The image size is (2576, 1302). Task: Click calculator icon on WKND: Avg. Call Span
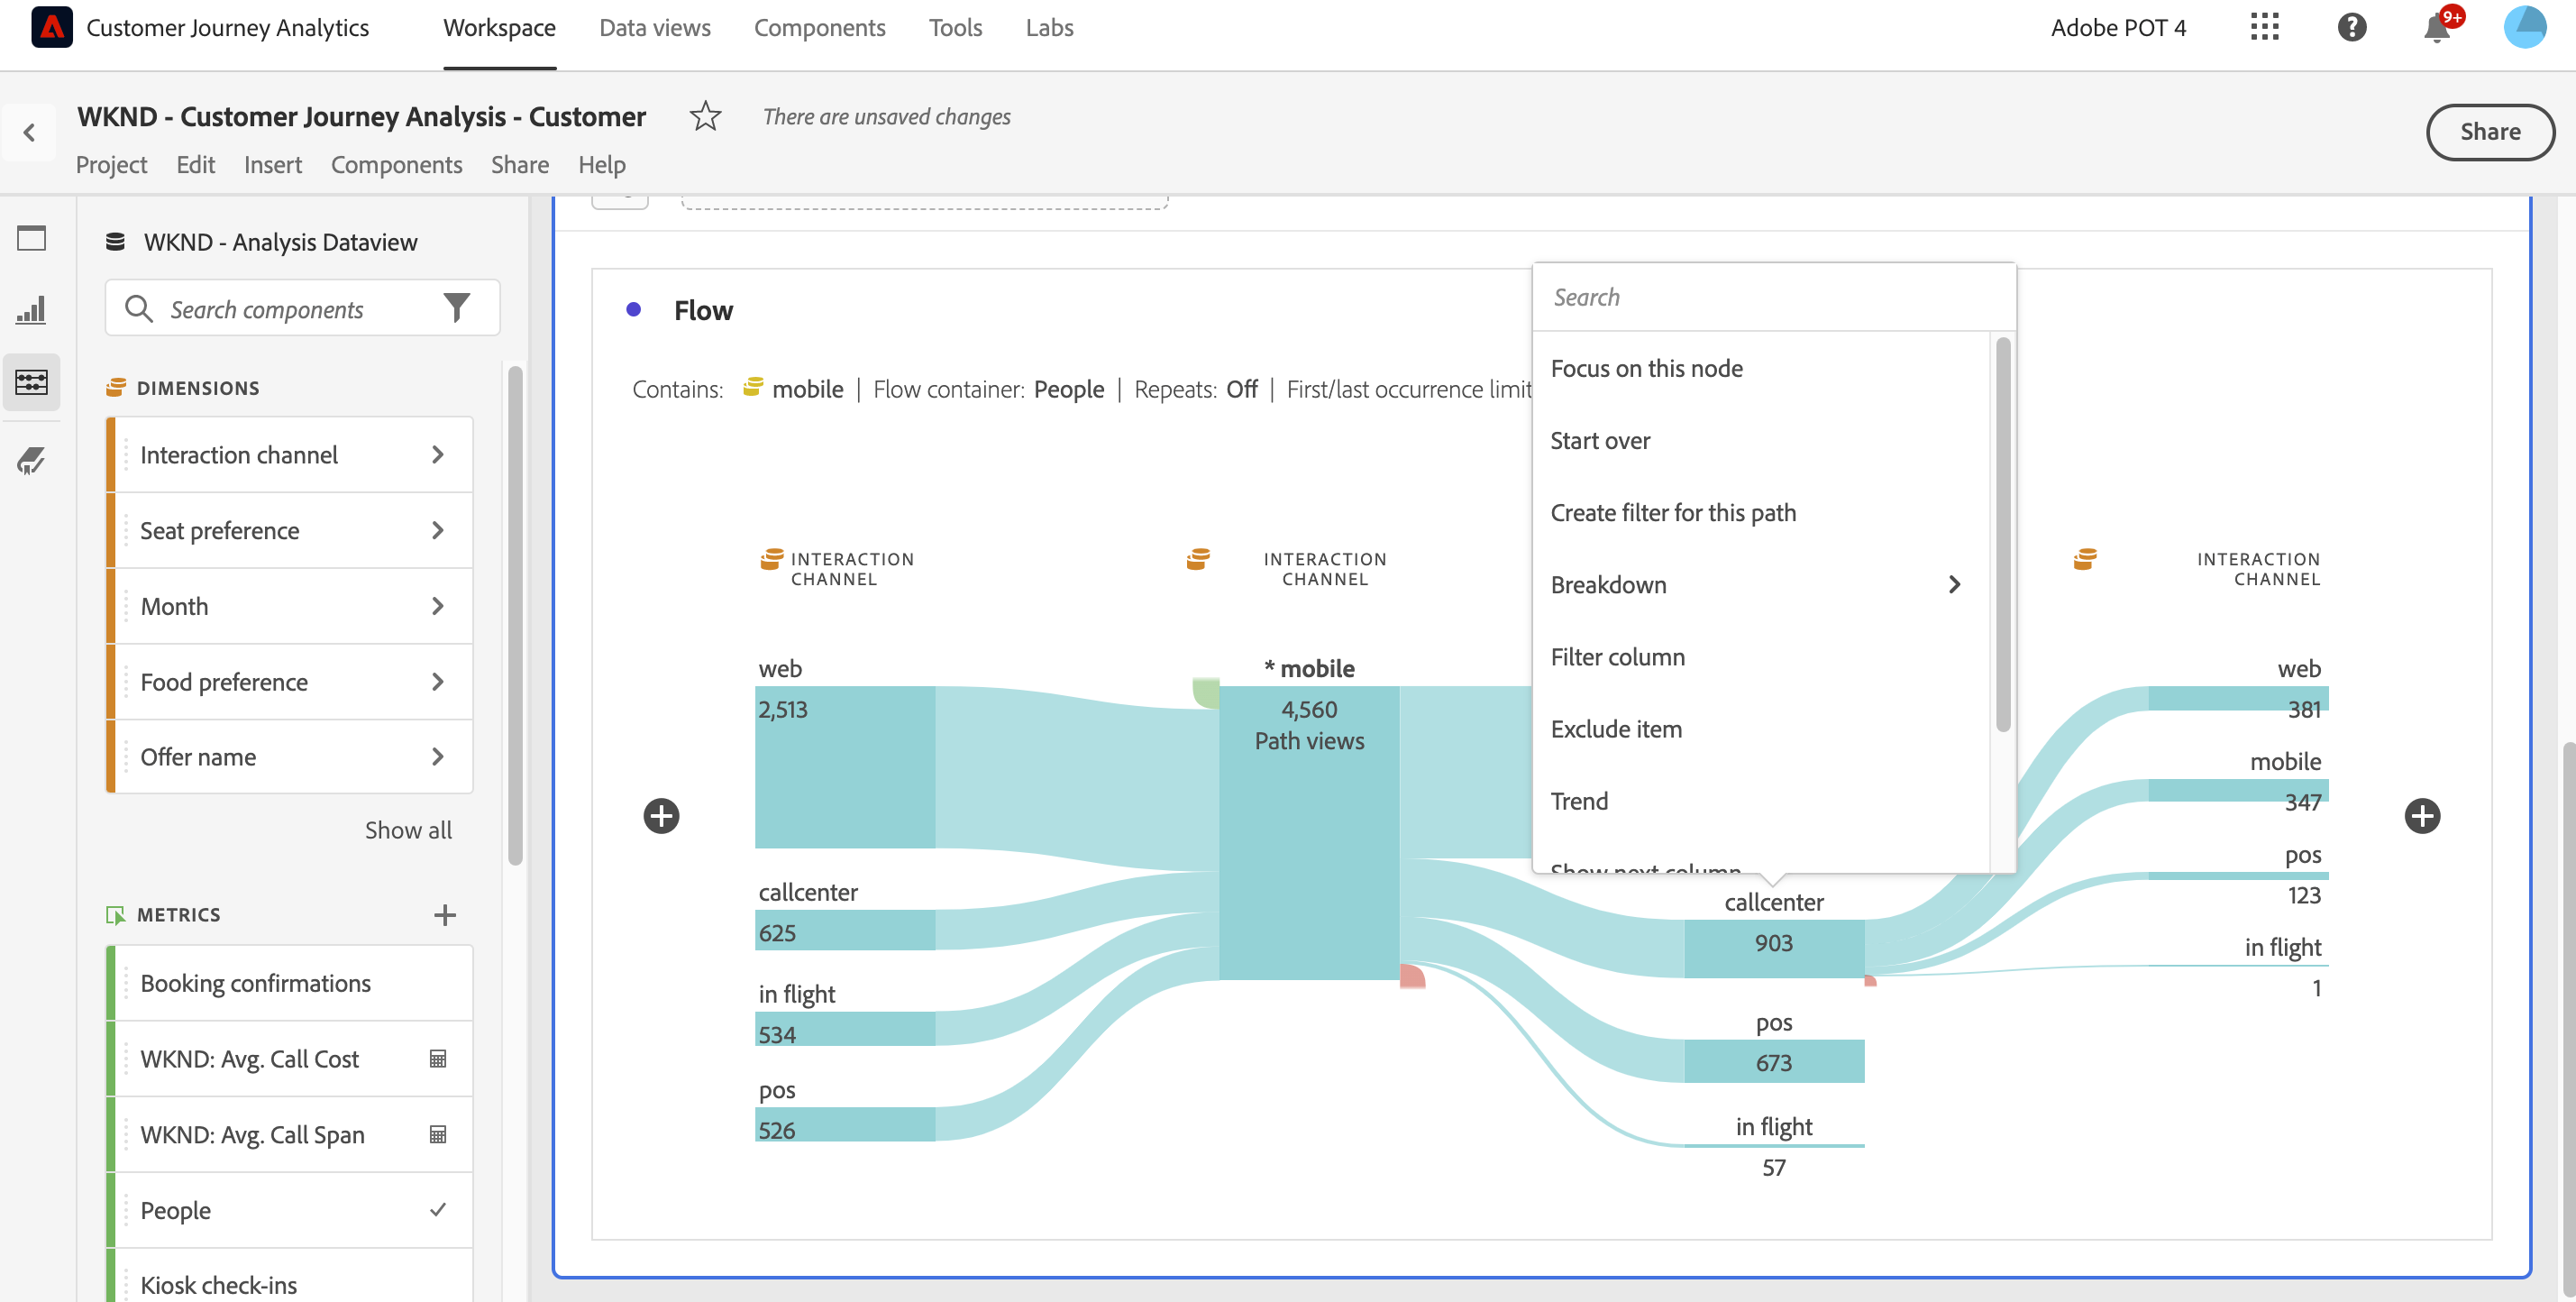[x=437, y=1133]
